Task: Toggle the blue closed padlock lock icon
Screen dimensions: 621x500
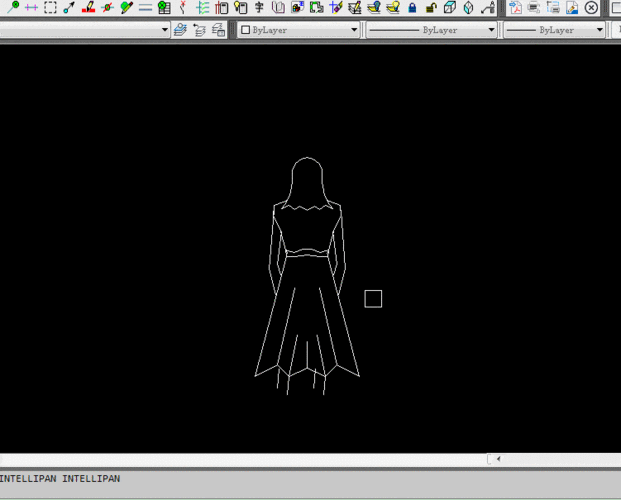Action: (x=412, y=8)
